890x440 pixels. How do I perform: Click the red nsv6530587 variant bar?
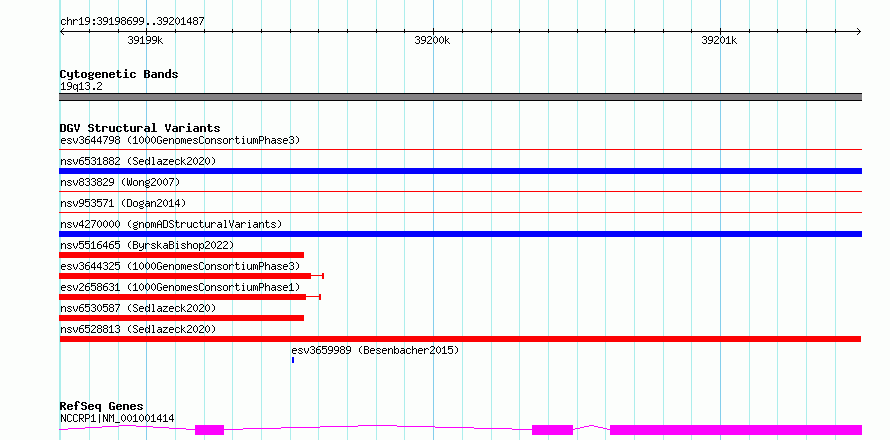(x=182, y=318)
